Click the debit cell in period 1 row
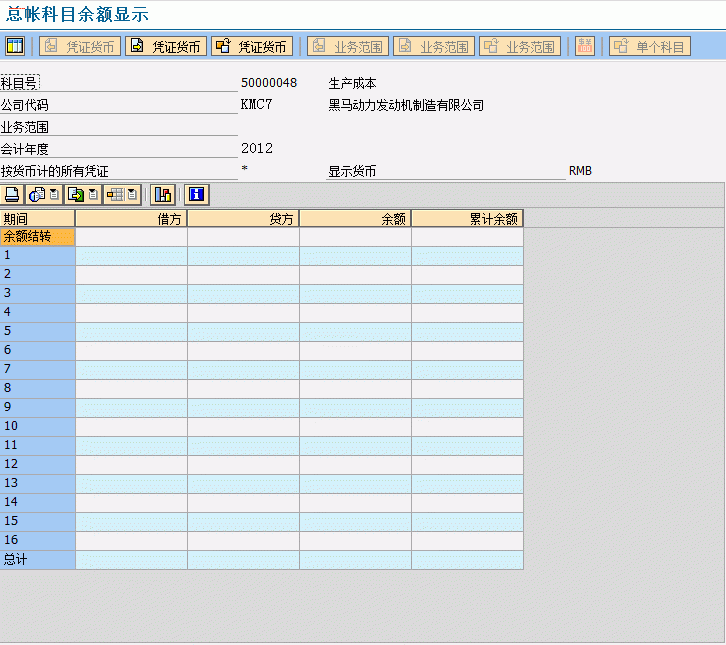The image size is (726, 645). coord(131,256)
